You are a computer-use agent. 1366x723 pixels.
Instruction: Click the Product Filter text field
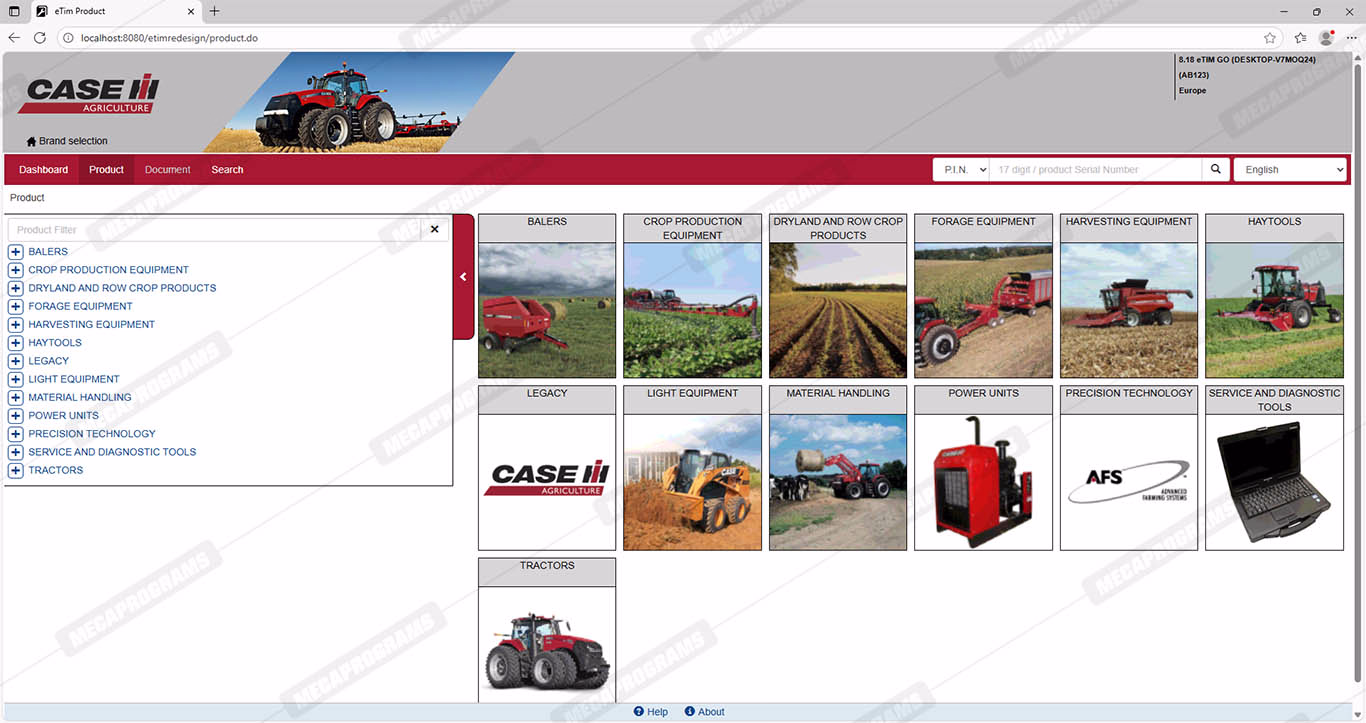coord(215,230)
